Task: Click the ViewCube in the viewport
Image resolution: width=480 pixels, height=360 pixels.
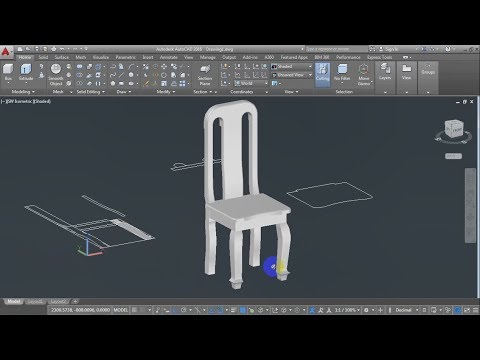Action: tap(454, 129)
